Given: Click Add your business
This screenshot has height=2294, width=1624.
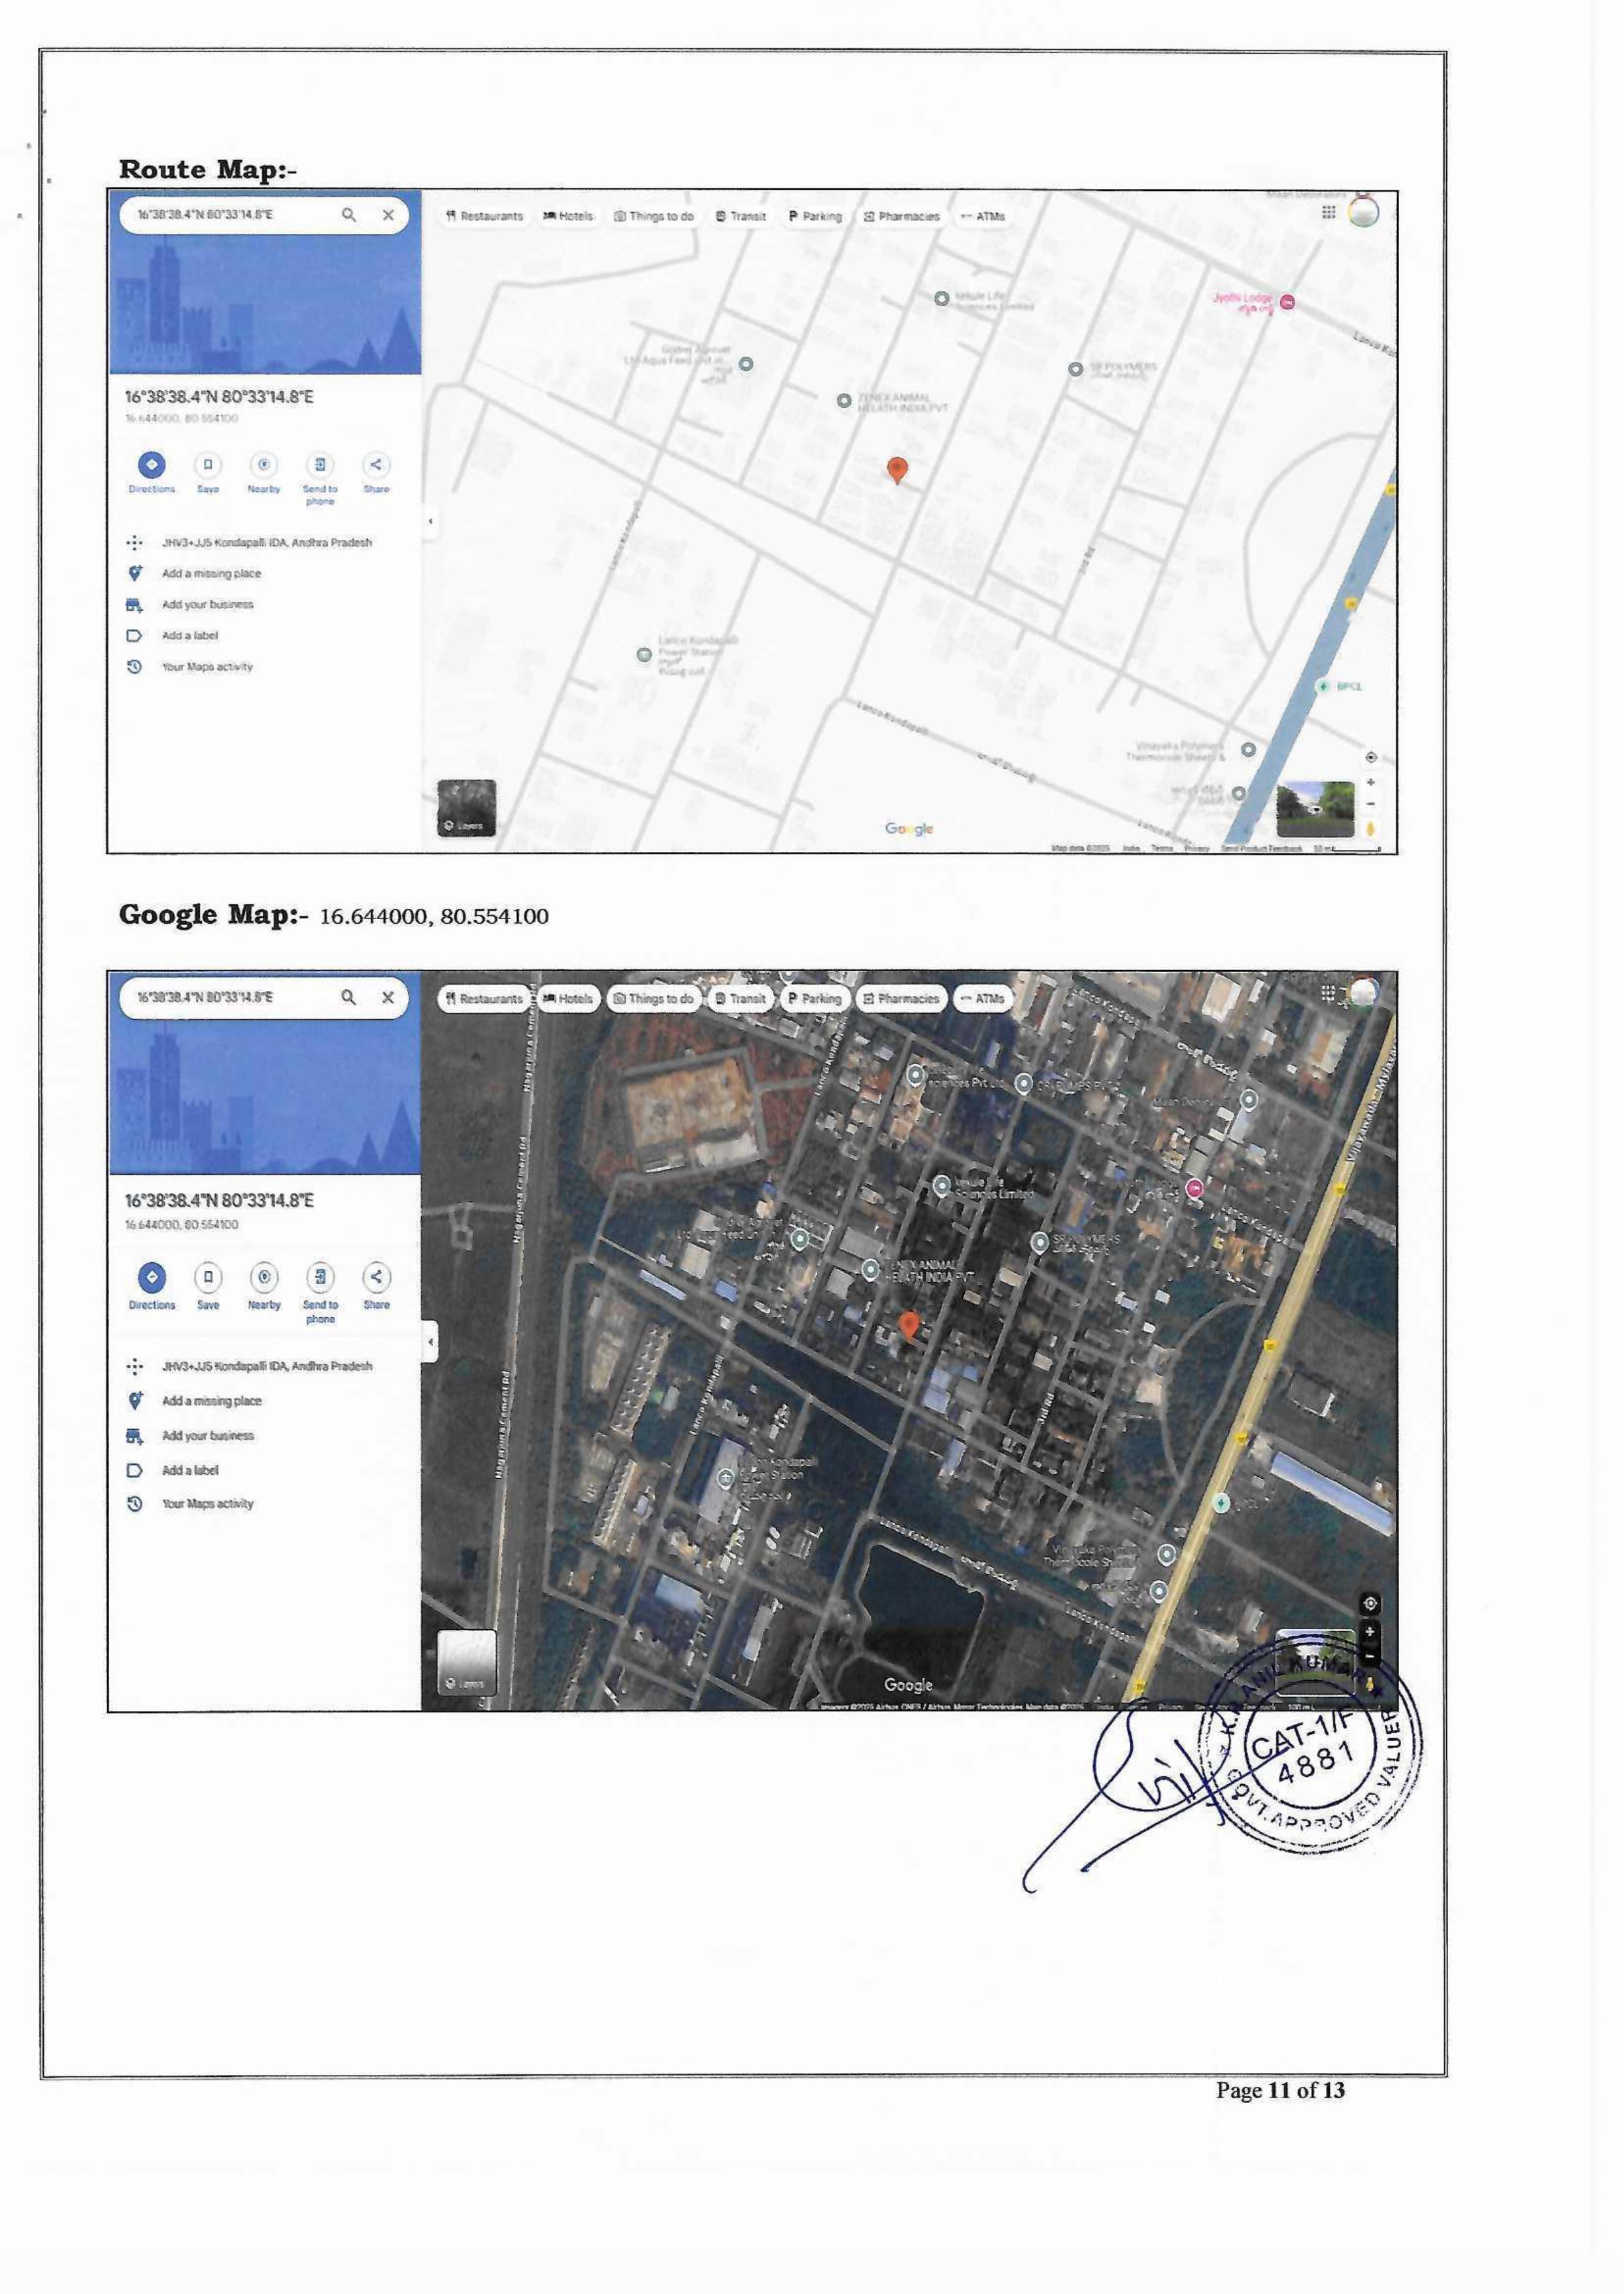Looking at the screenshot, I should 207,604.
